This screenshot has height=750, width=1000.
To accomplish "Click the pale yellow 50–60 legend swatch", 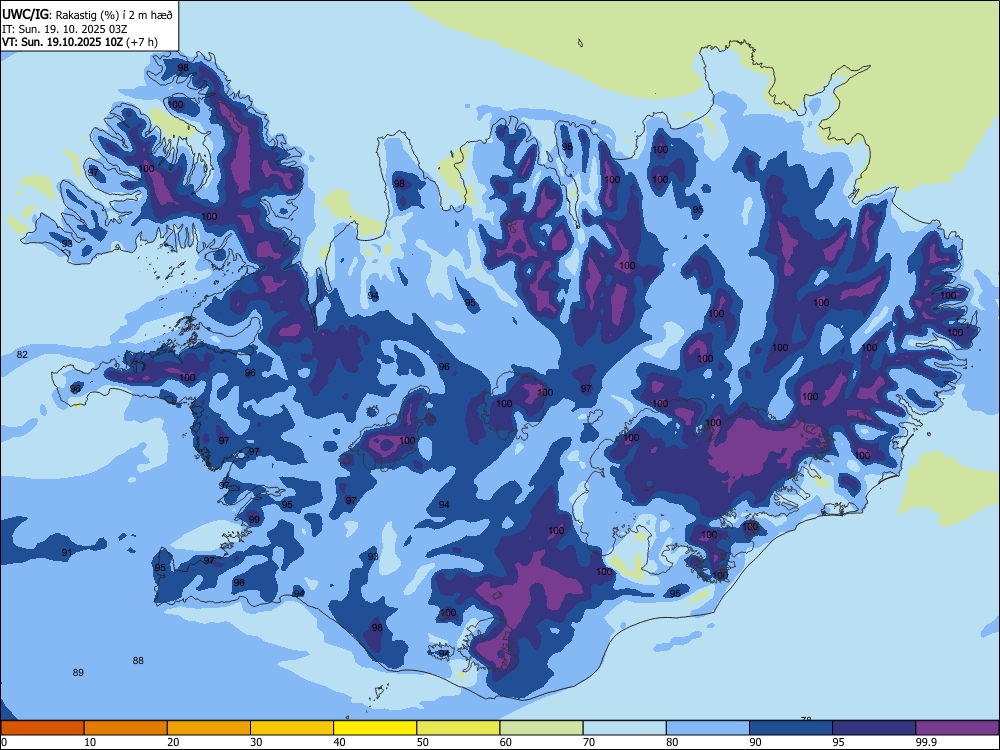I will (458, 728).
